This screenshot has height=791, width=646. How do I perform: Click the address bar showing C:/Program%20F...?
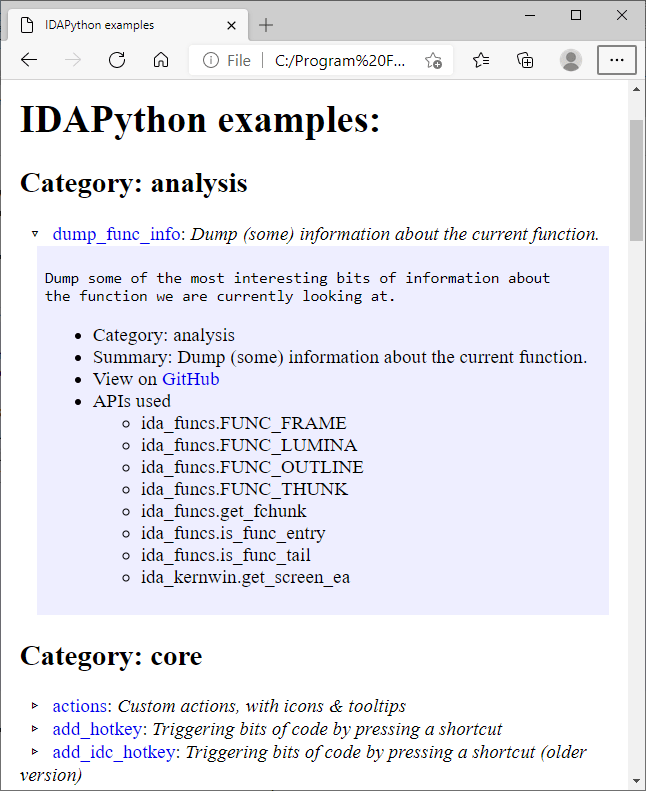pyautogui.click(x=340, y=61)
